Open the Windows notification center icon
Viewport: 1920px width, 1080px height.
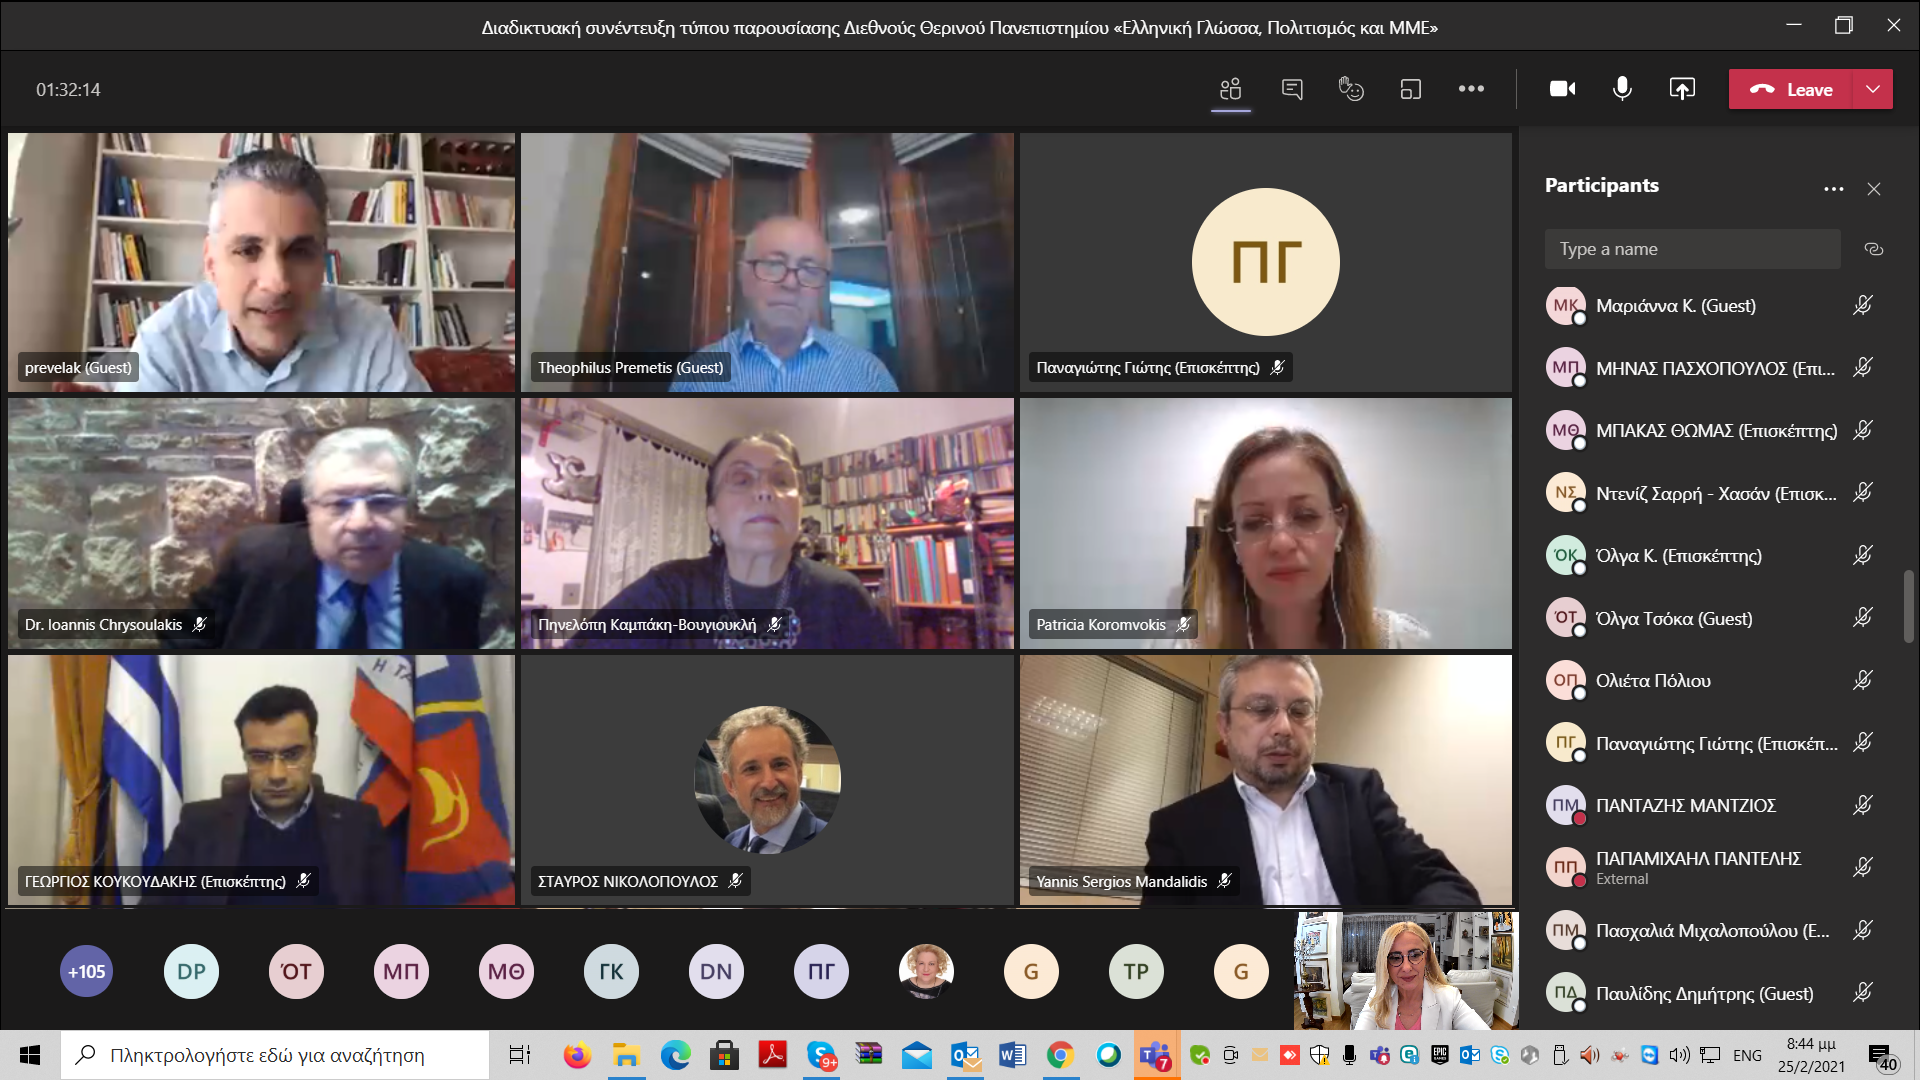click(x=1881, y=1057)
